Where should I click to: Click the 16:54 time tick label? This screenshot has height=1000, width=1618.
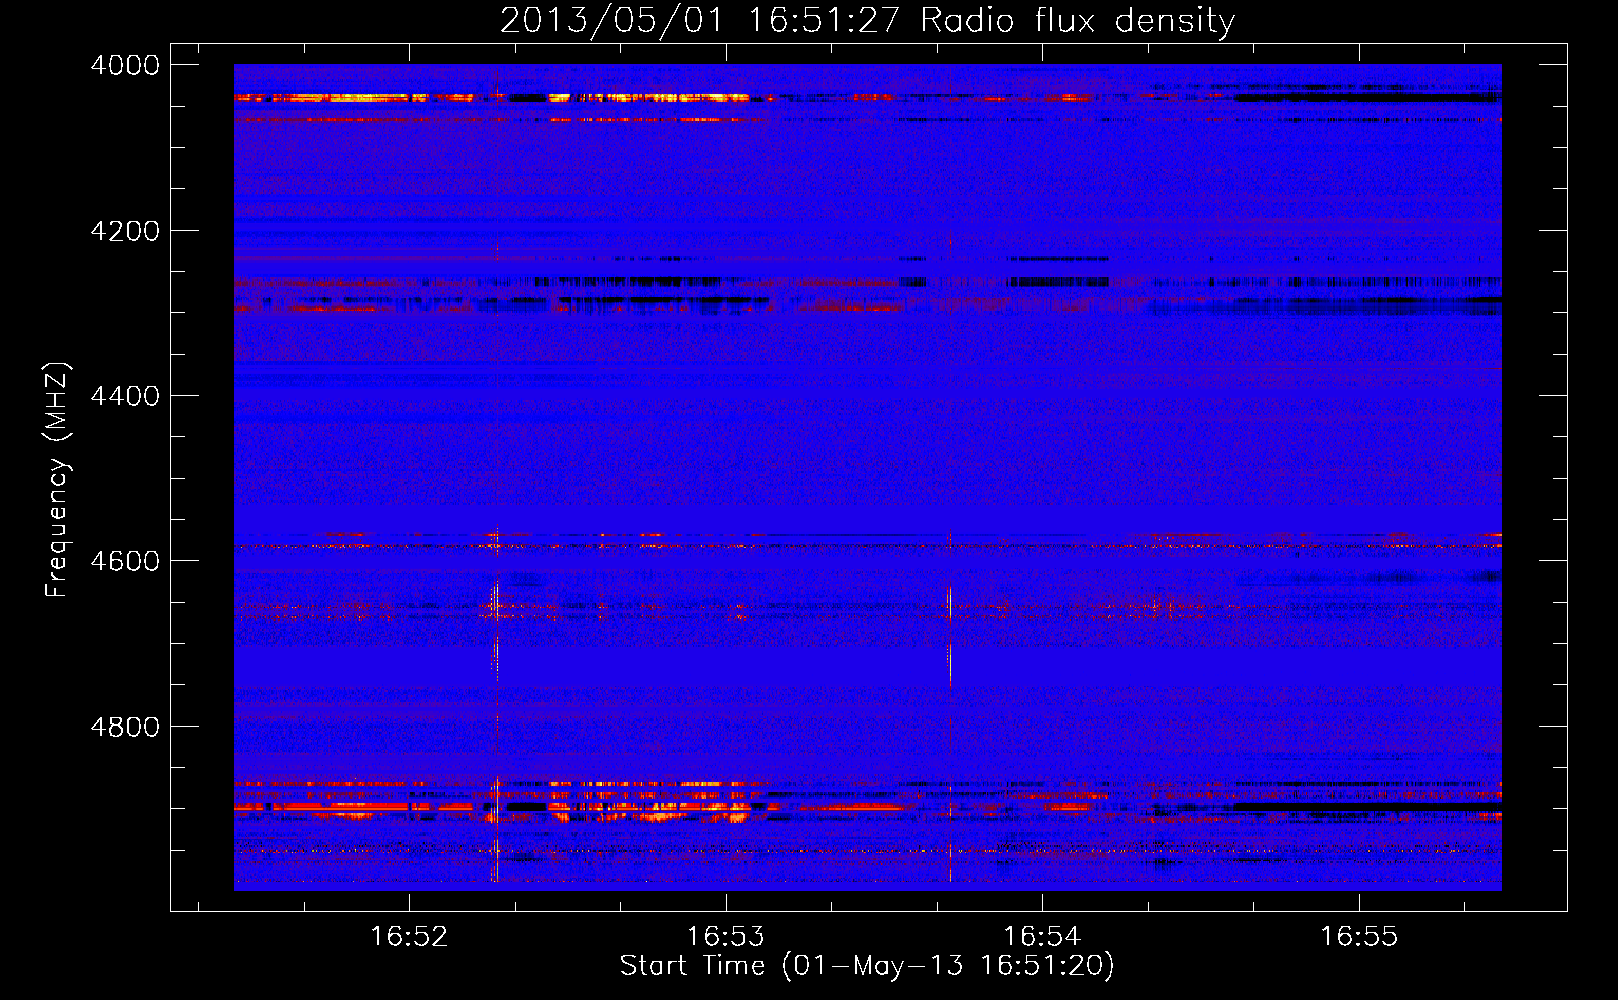tap(1043, 937)
